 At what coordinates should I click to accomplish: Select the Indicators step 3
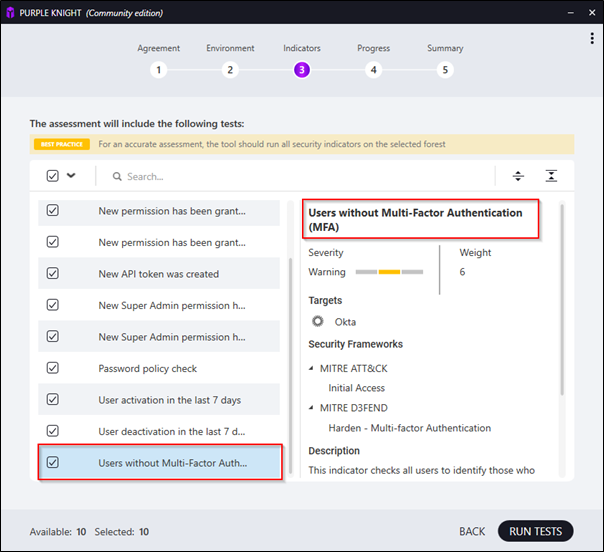pyautogui.click(x=302, y=70)
